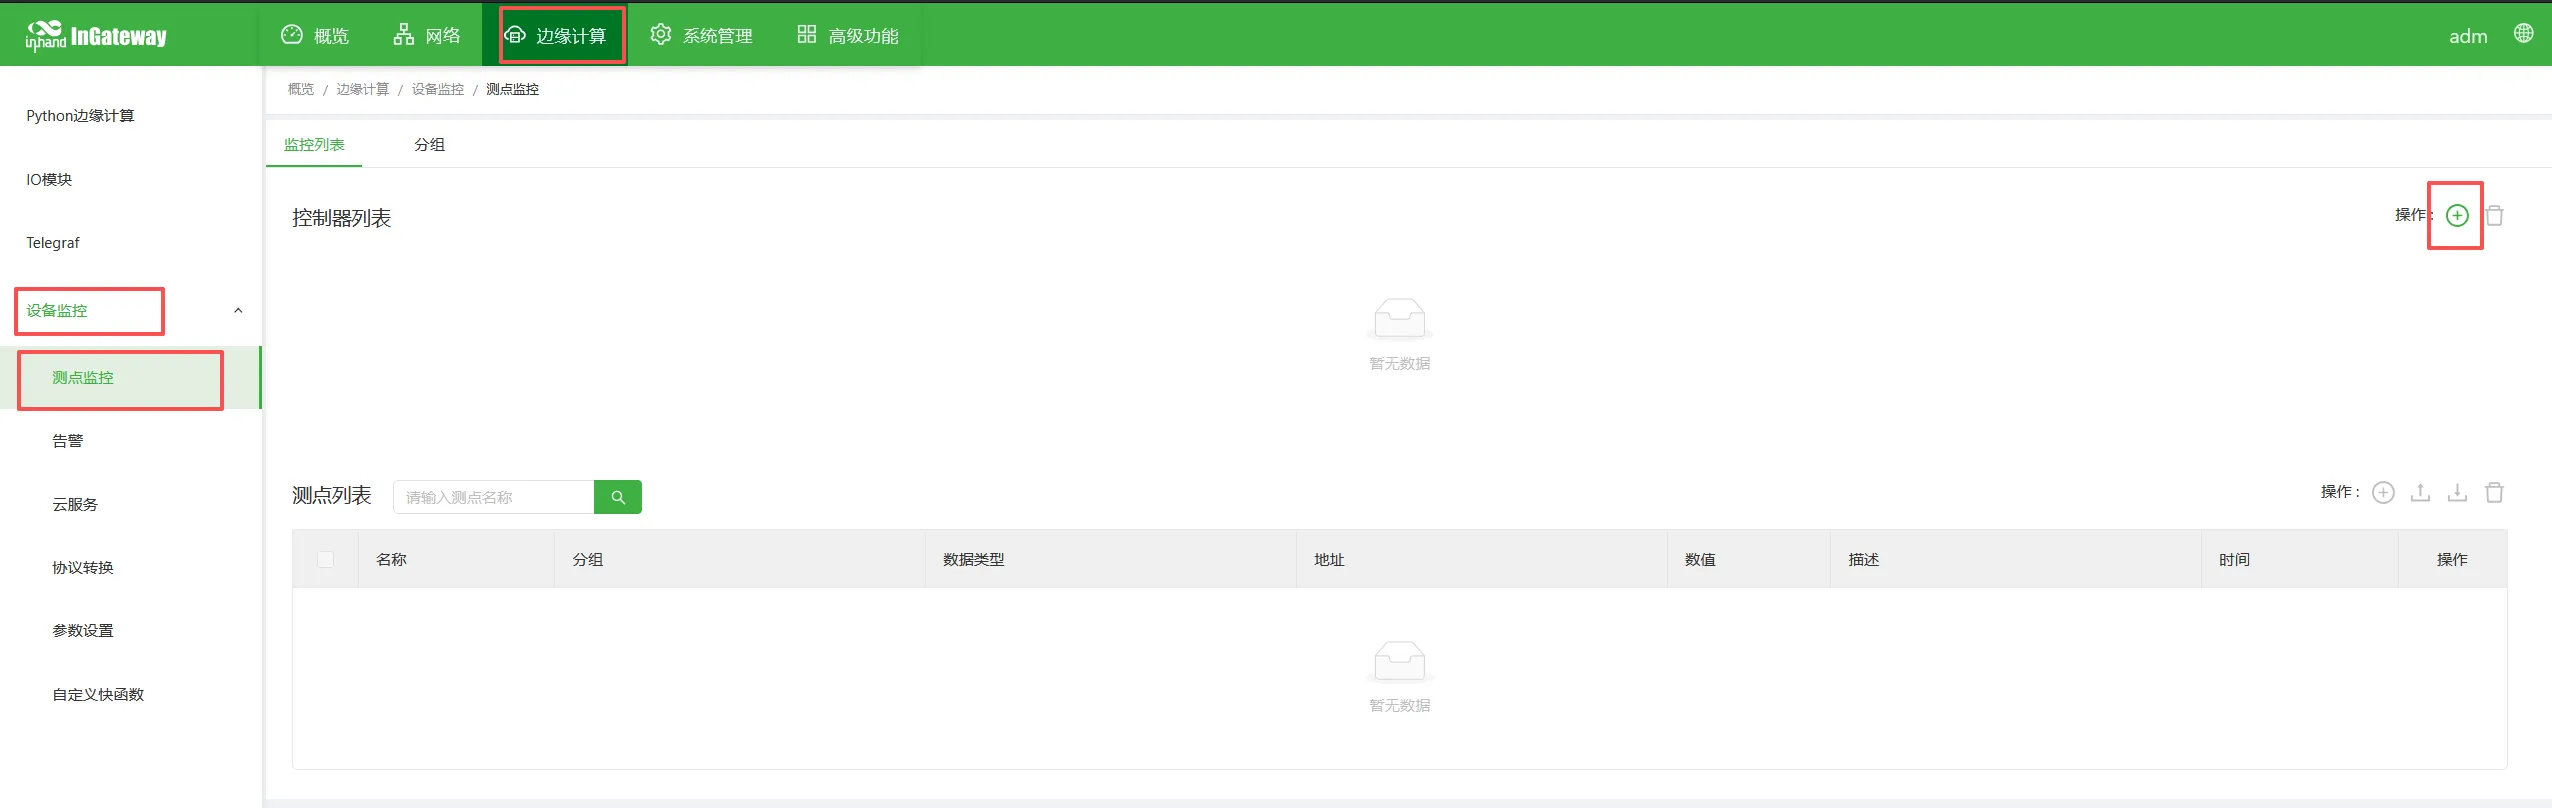Import measuring points via upload icon
Viewport: 2552px width, 808px height.
tap(2420, 492)
